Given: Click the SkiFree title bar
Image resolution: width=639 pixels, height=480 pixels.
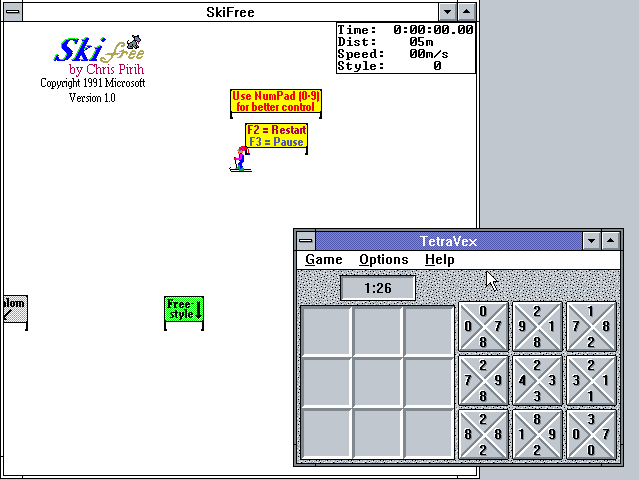Looking at the screenshot, I should click(x=230, y=12).
